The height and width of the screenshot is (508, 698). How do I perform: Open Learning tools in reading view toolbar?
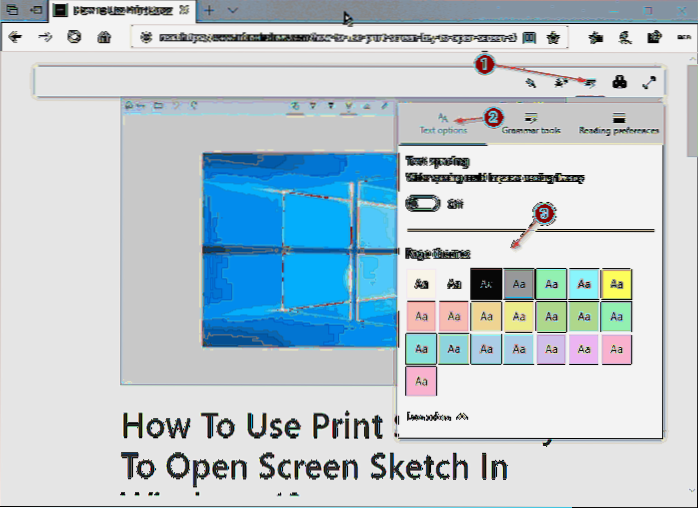(x=589, y=82)
